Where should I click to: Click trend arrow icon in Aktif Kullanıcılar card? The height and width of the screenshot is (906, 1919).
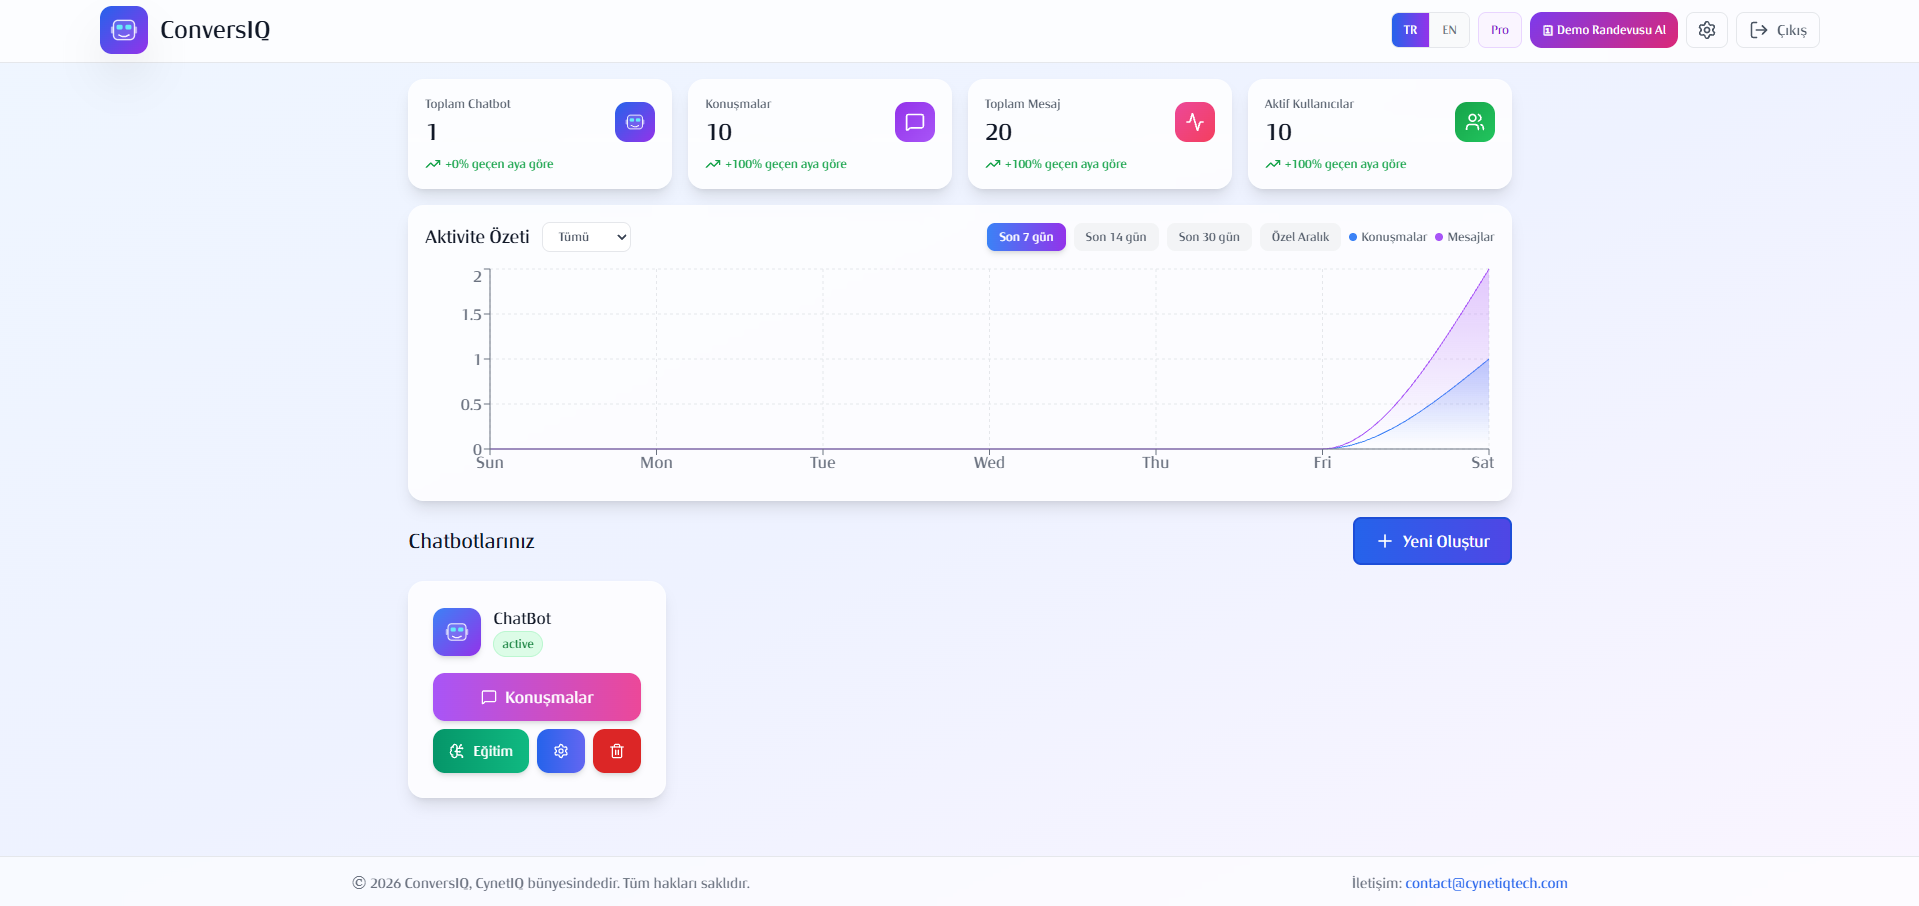point(1273,164)
